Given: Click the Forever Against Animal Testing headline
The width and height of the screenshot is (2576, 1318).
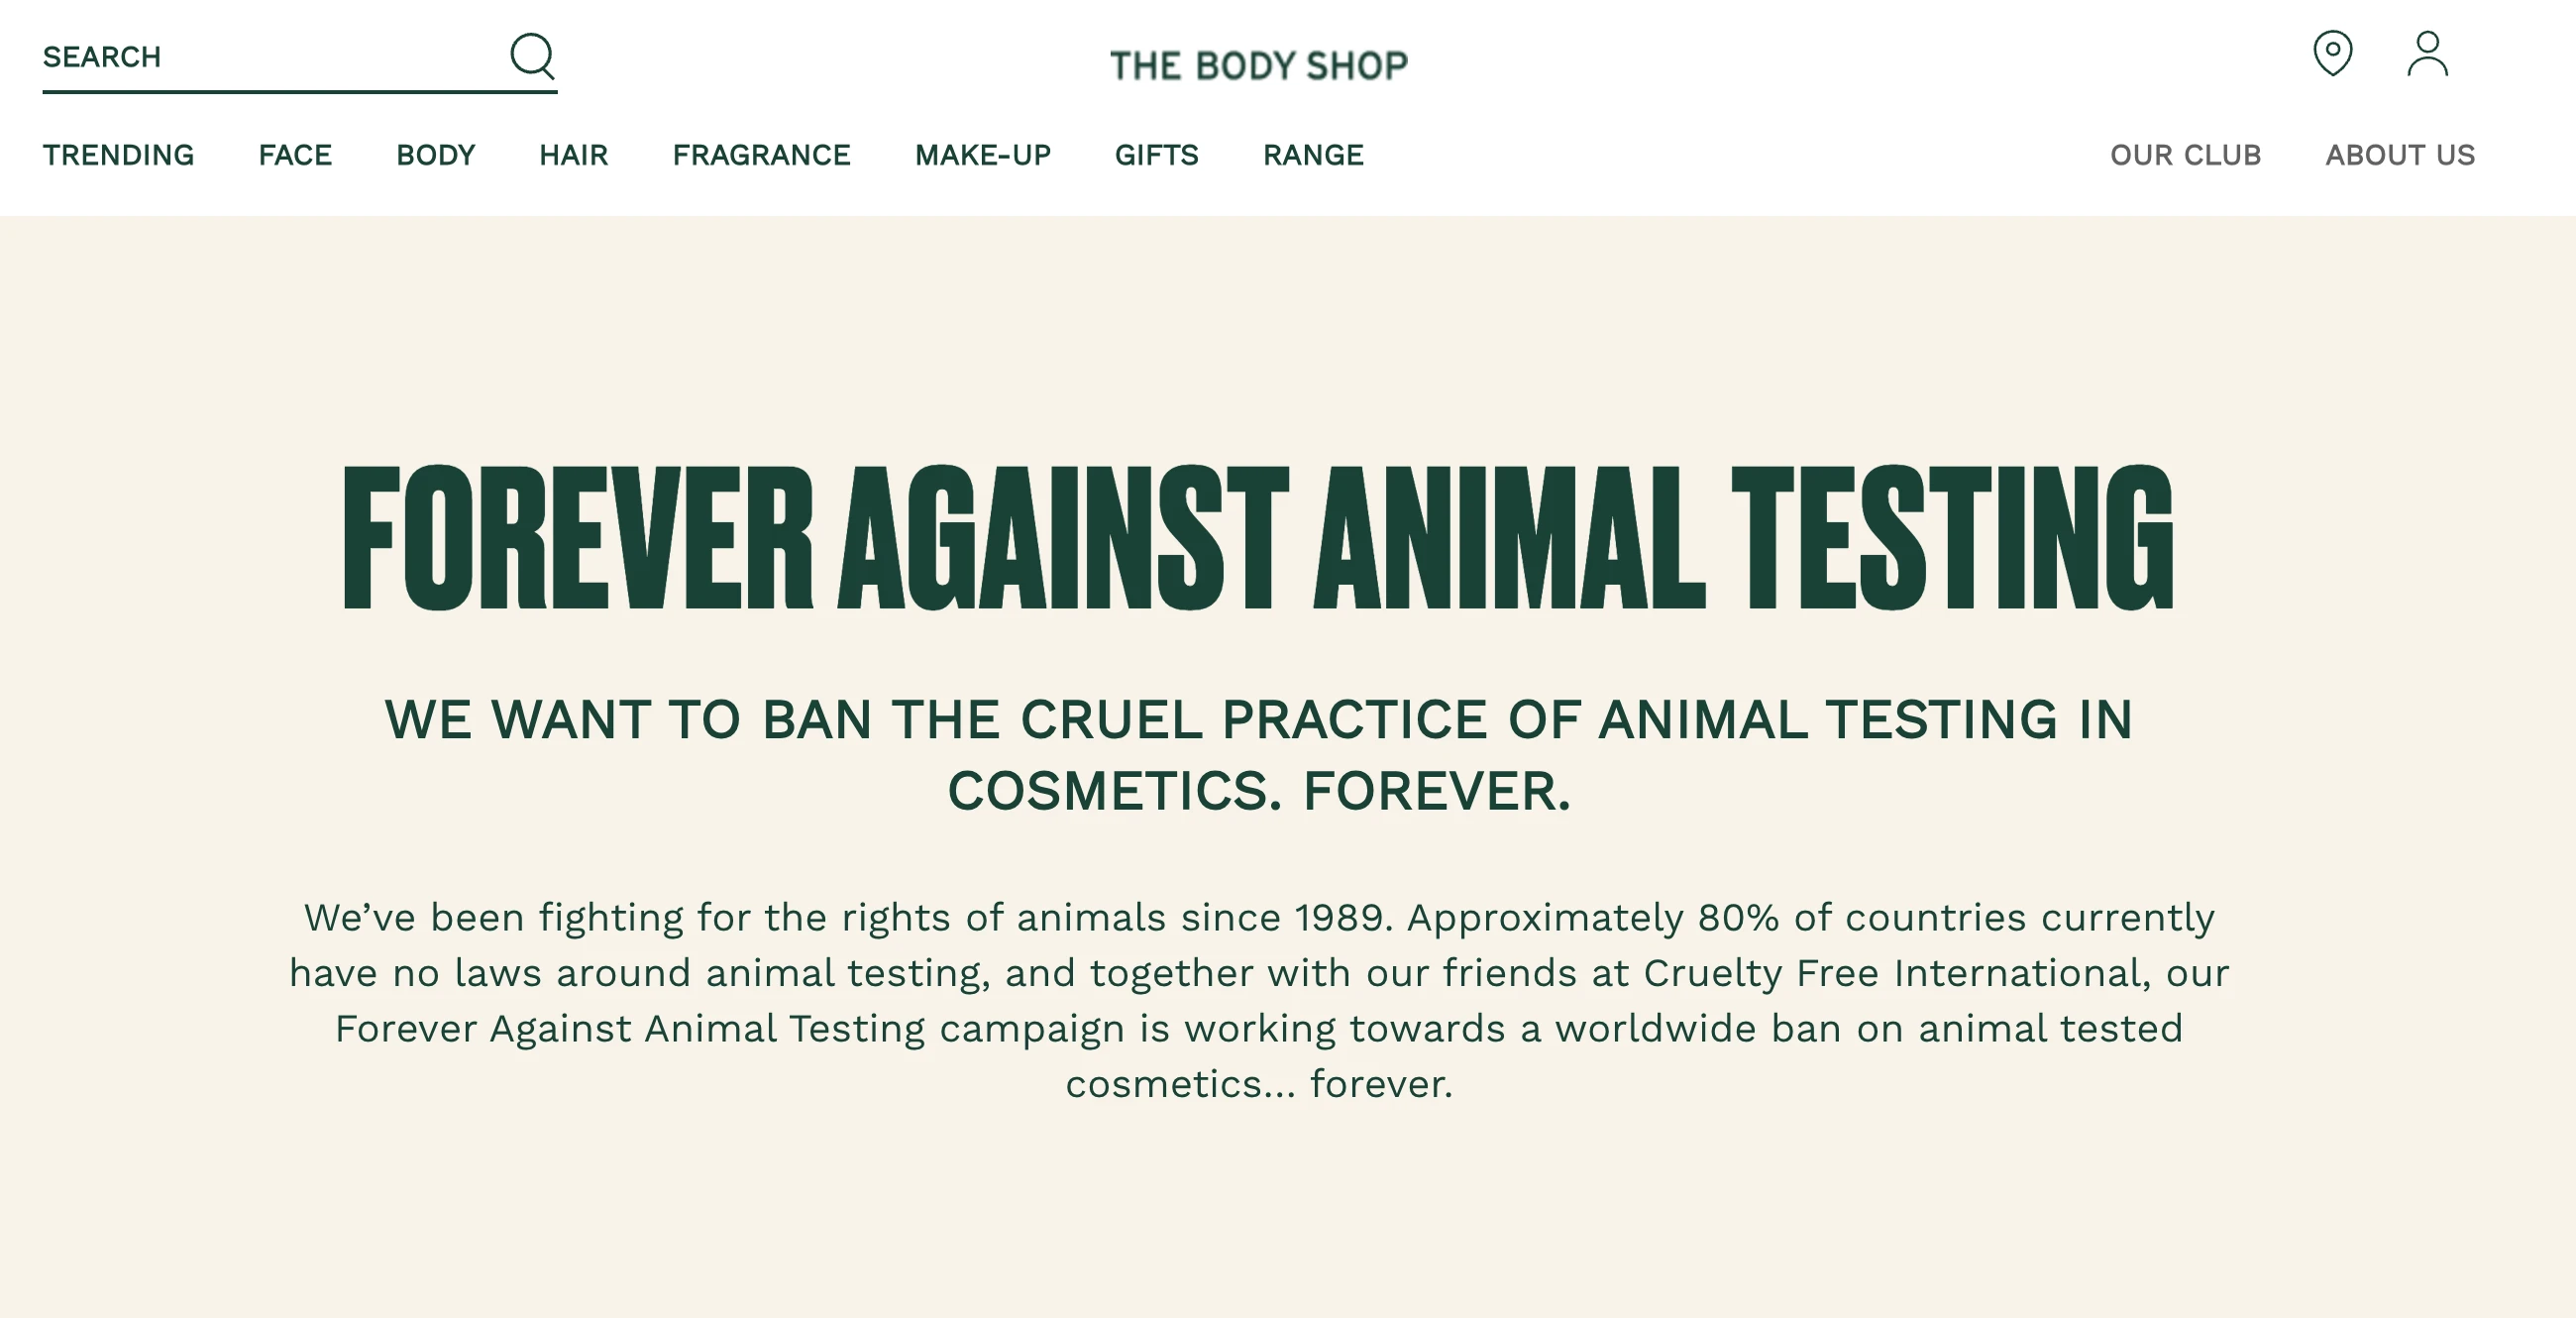Looking at the screenshot, I should coord(1259,537).
